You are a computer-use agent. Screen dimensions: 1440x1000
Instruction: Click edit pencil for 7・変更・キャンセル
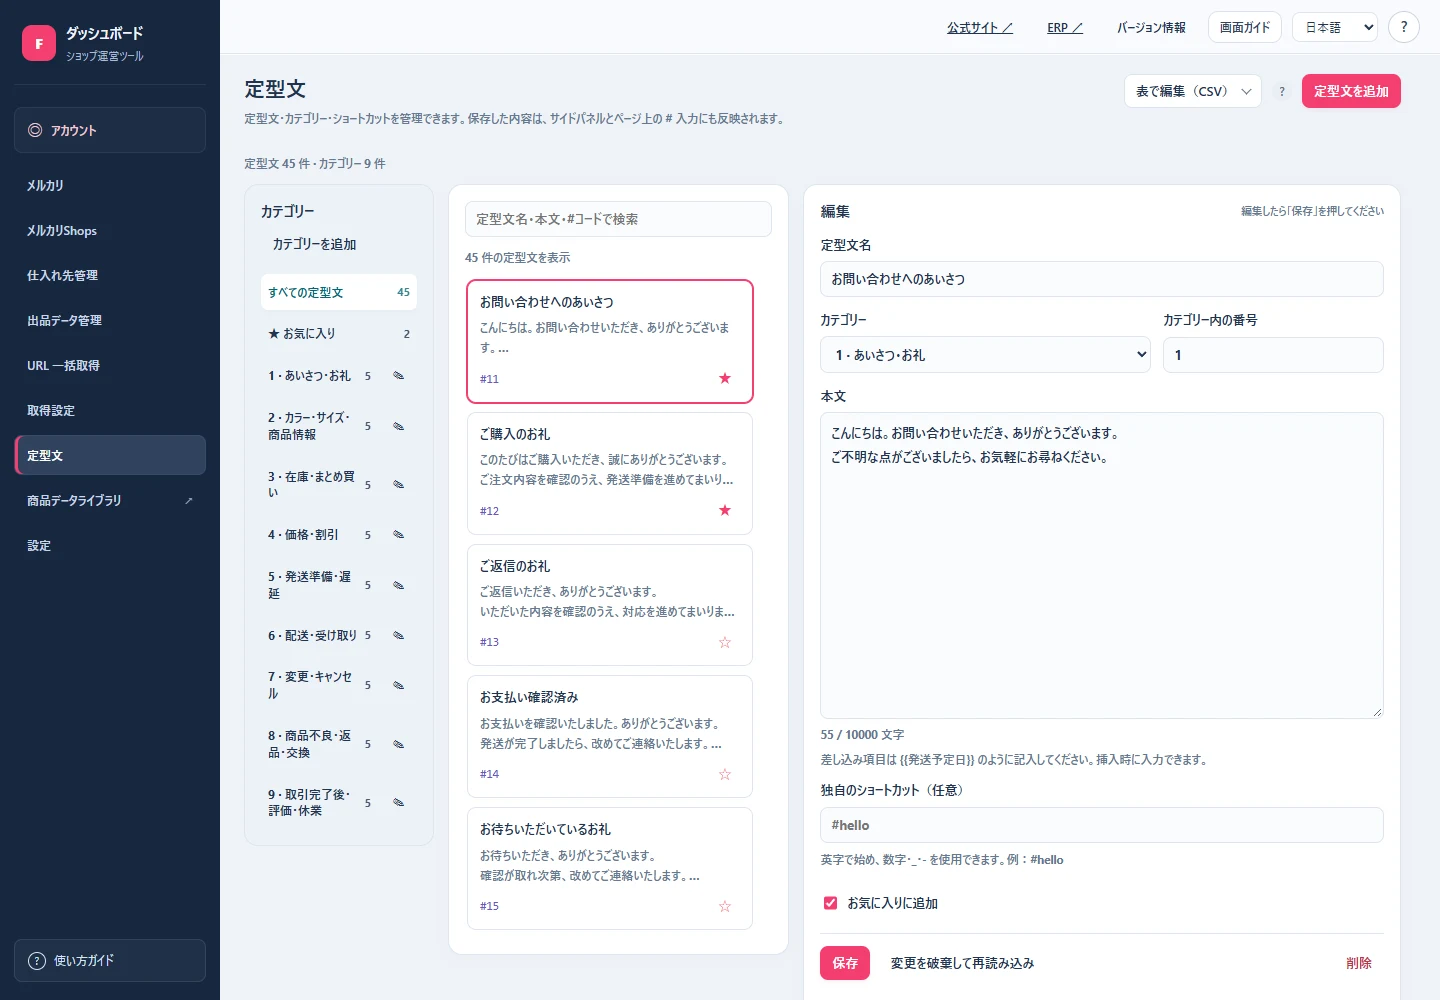point(398,685)
